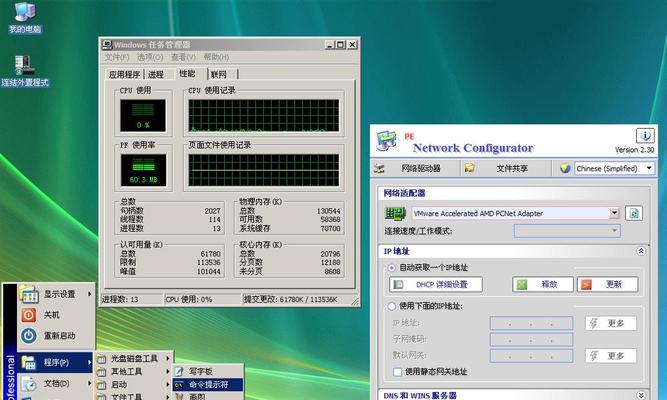The image size is (667, 400).
Task: Open the 选项(O) menu in Task Manager
Action: [x=150, y=57]
